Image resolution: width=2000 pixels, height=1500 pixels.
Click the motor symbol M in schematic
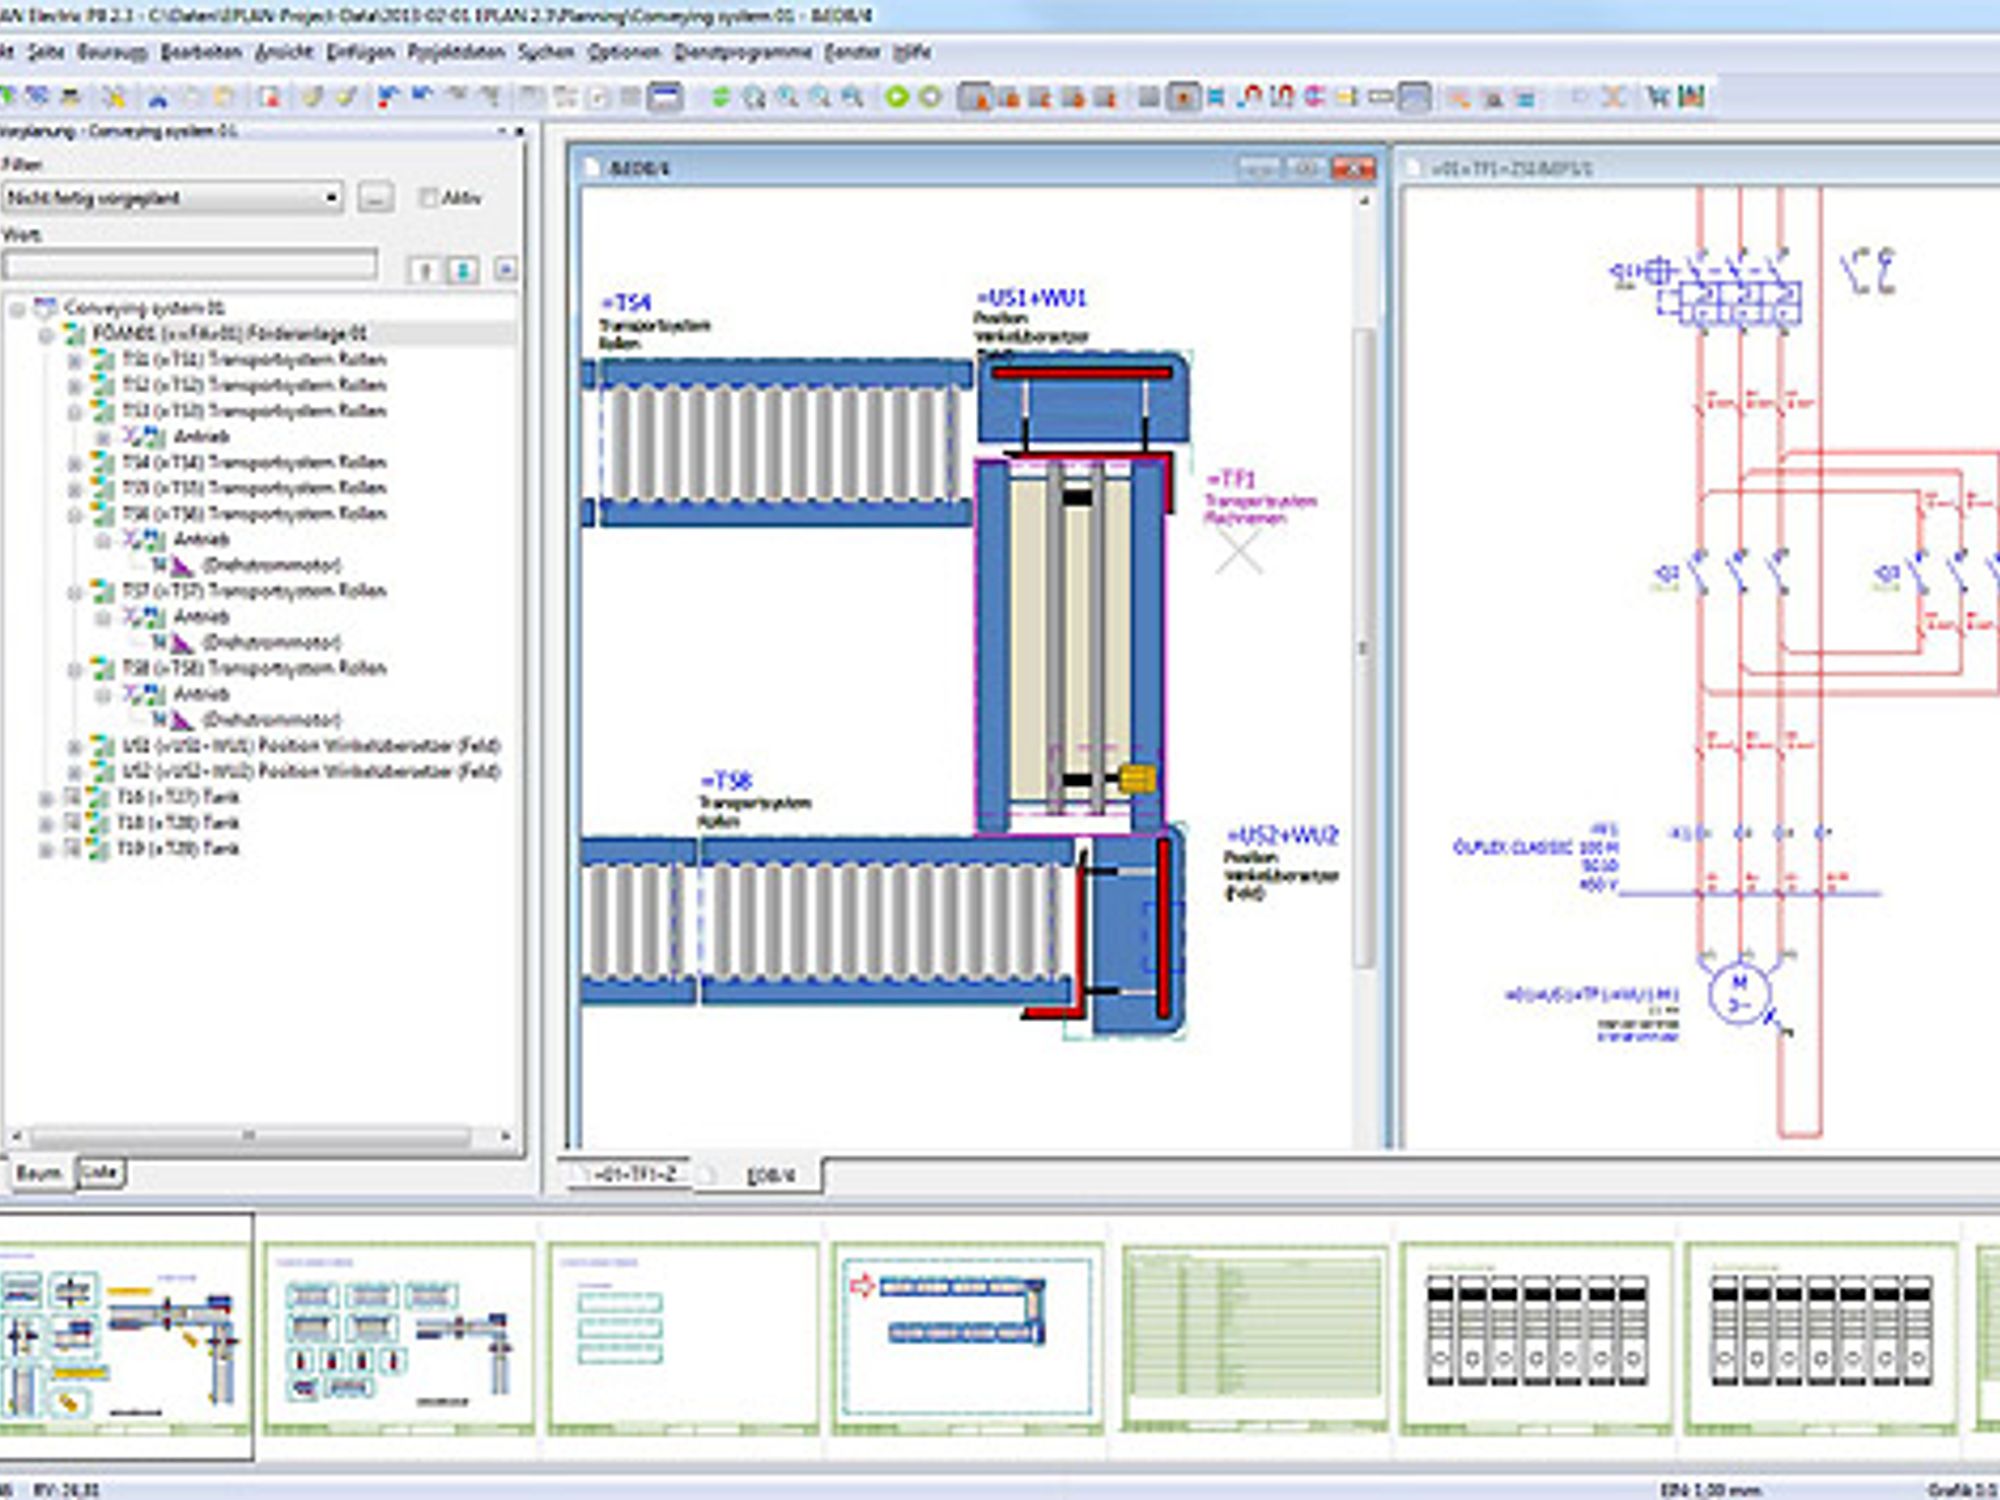point(1739,994)
